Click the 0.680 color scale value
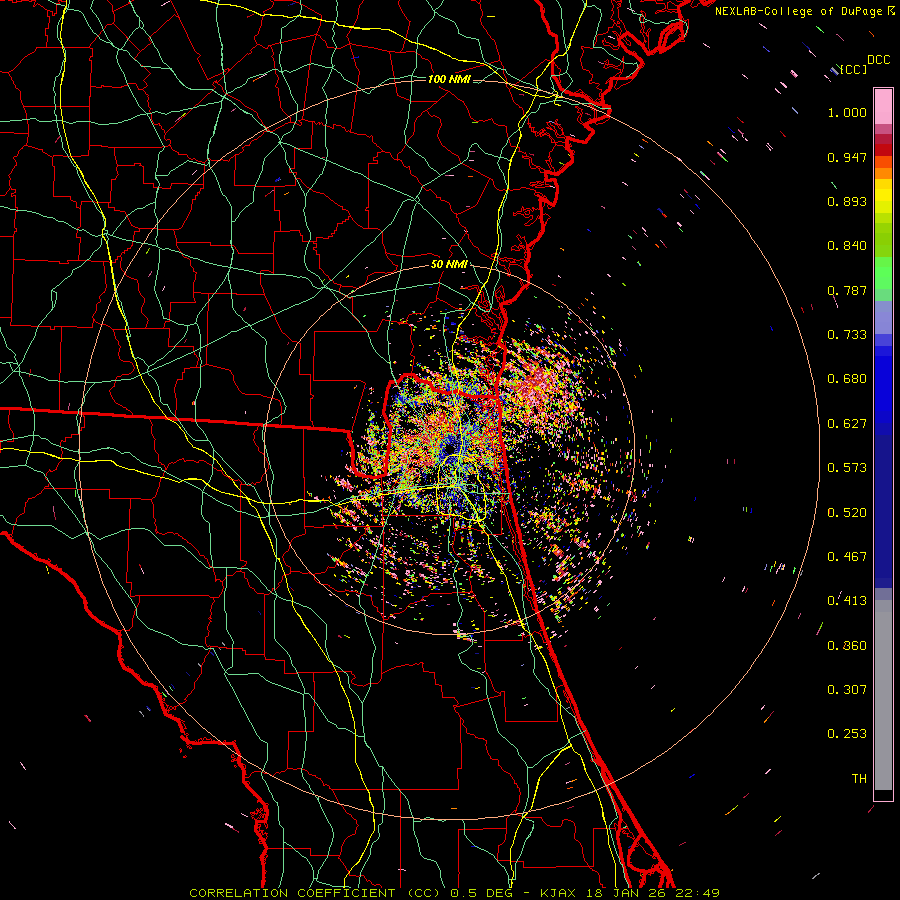The height and width of the screenshot is (900, 900). (x=847, y=379)
